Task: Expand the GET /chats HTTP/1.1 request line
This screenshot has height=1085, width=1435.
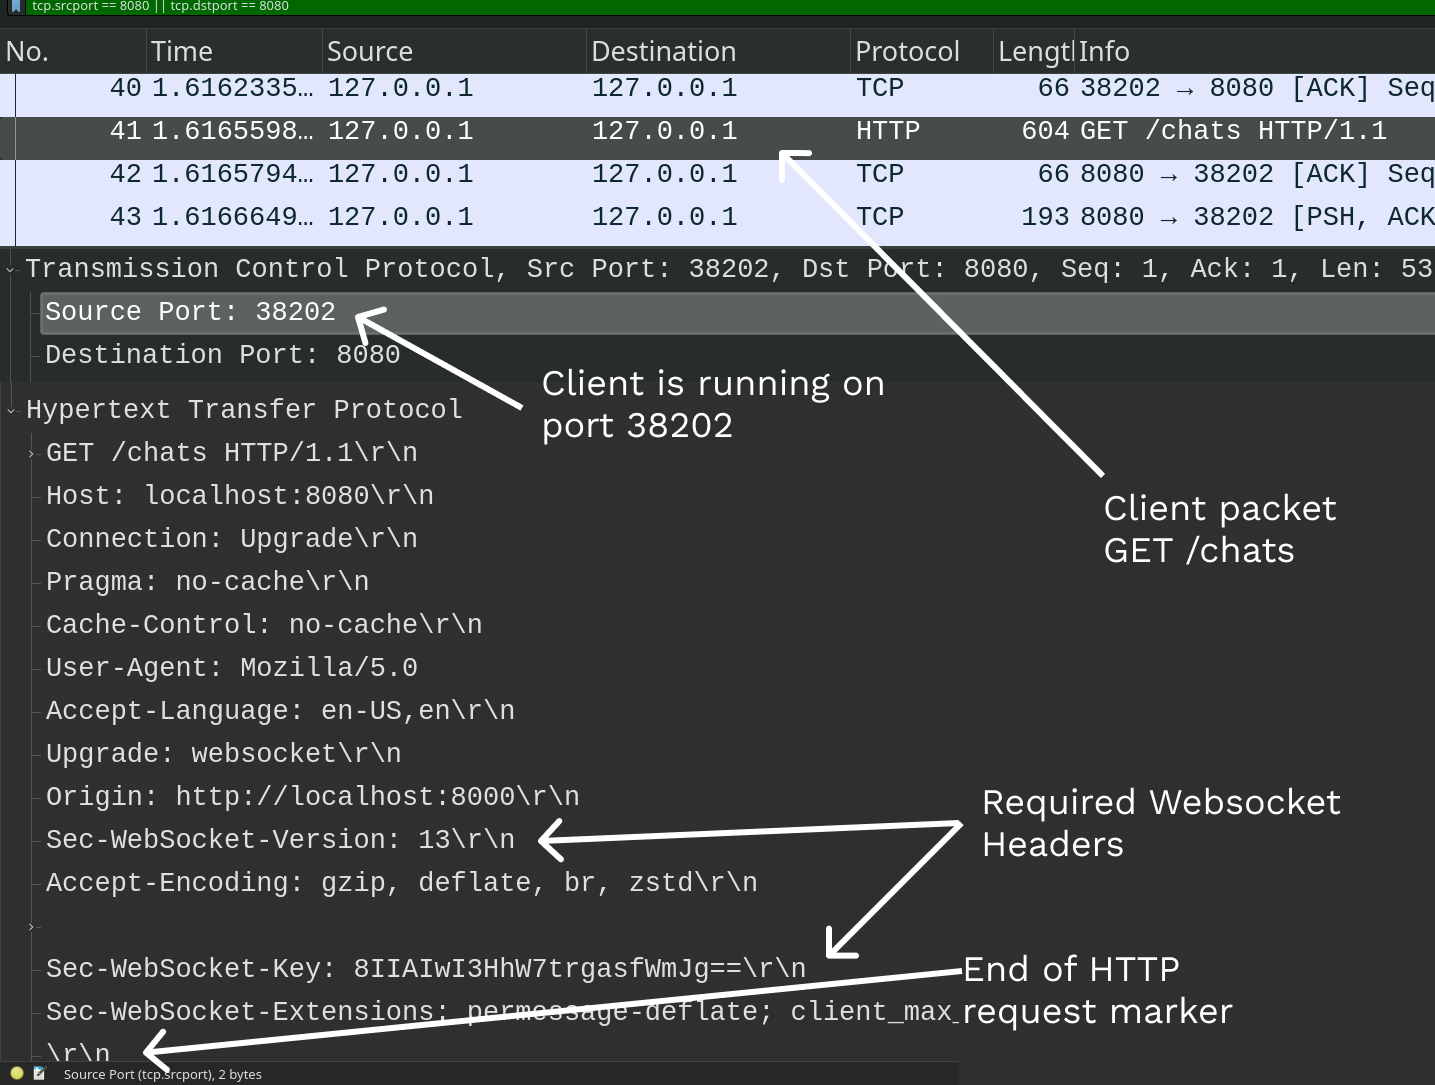Action: (x=32, y=454)
